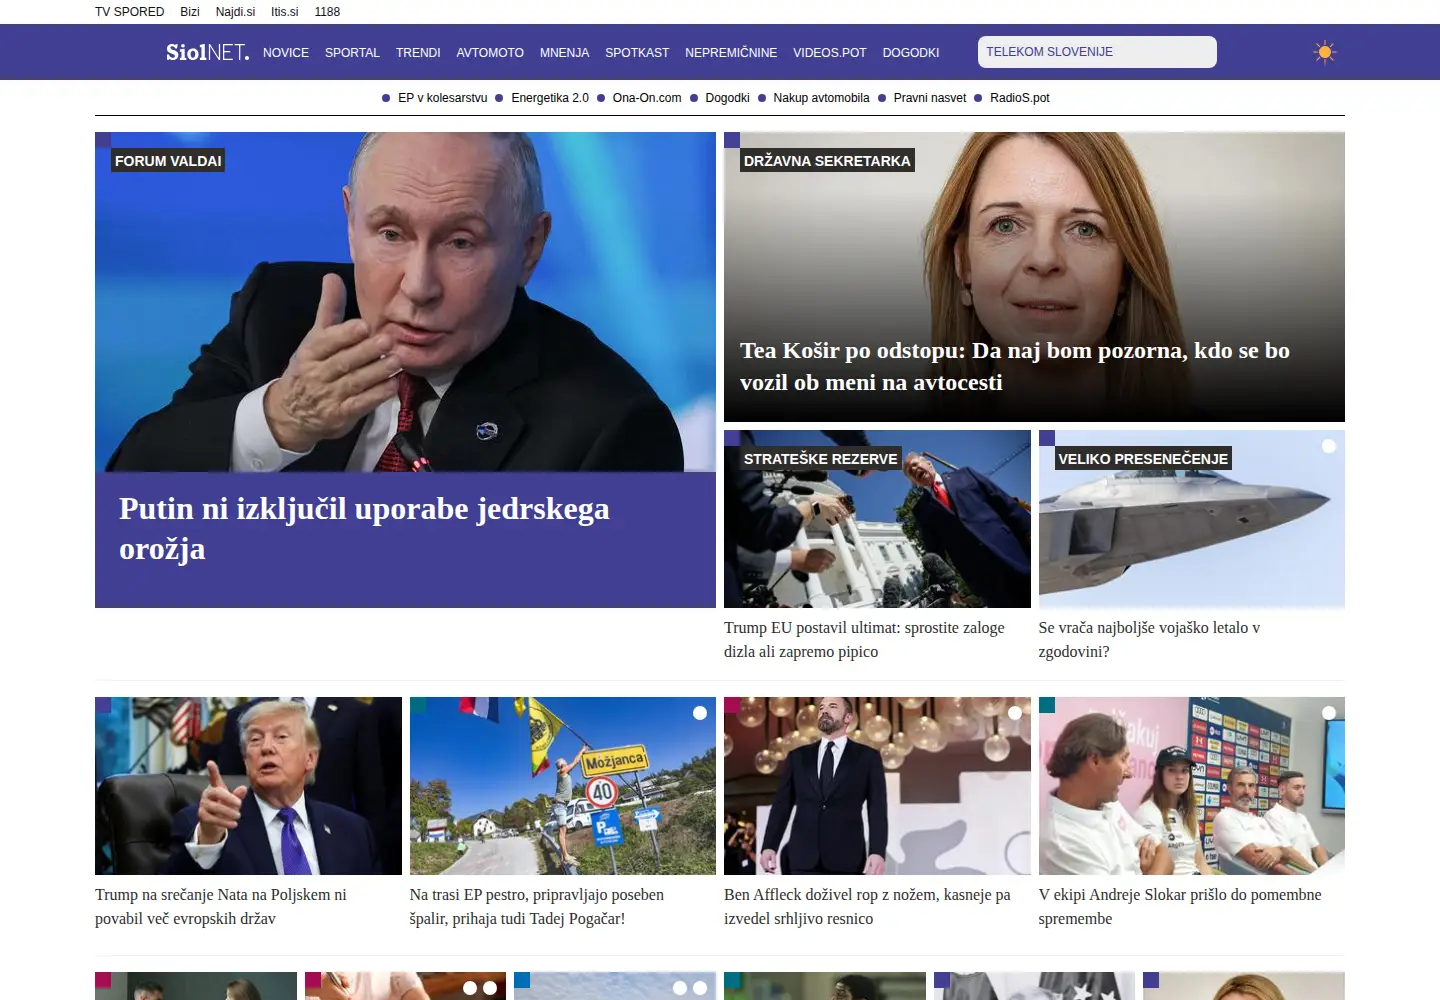
Task: Open MNENJA menu item
Action: [x=564, y=53]
